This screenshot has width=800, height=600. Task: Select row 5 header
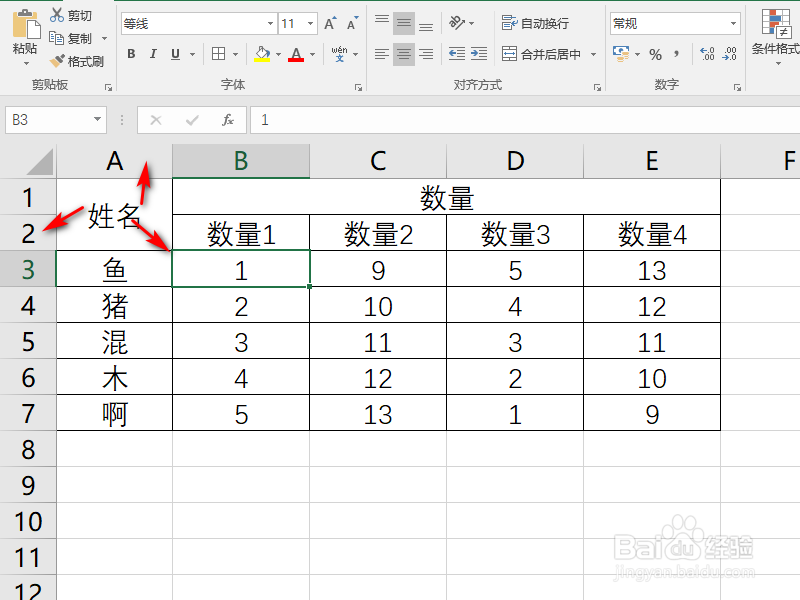(x=28, y=341)
